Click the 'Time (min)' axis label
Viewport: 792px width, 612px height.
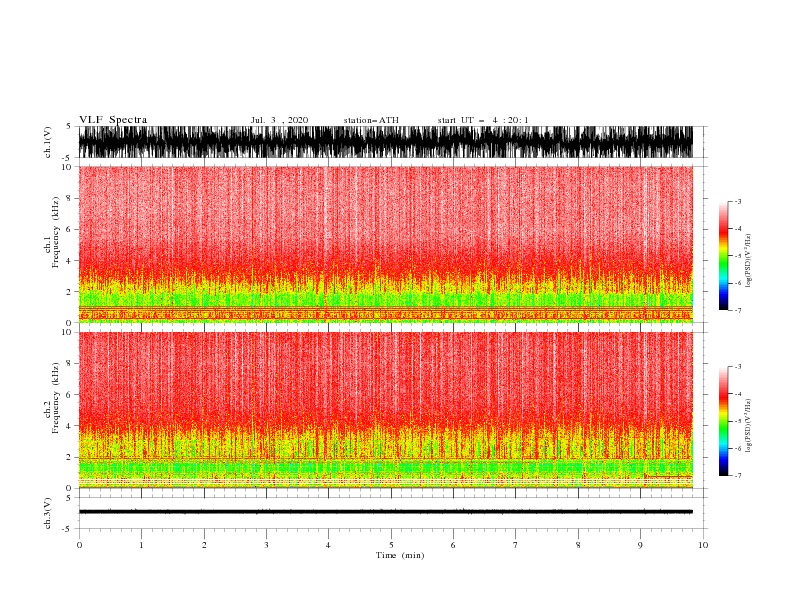(x=400, y=555)
